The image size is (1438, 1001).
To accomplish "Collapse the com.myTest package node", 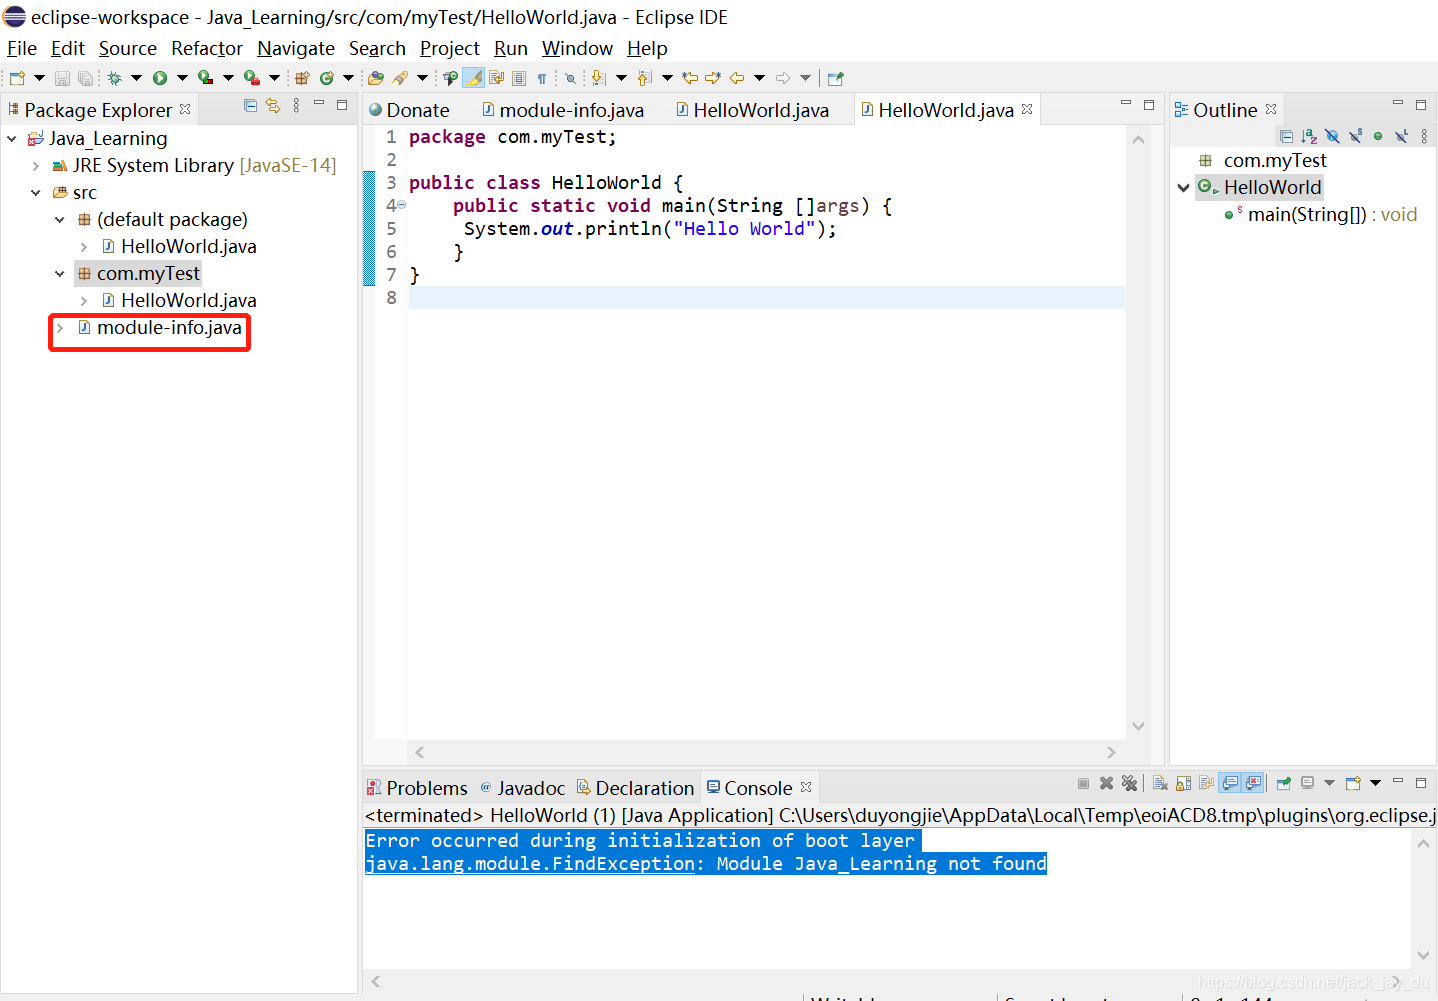I will point(60,274).
